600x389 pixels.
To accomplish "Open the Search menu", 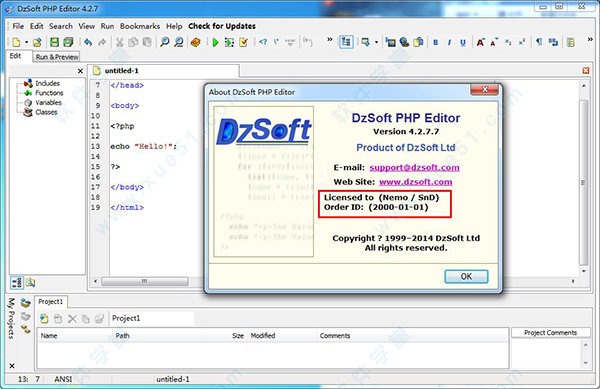I will pyautogui.click(x=60, y=26).
